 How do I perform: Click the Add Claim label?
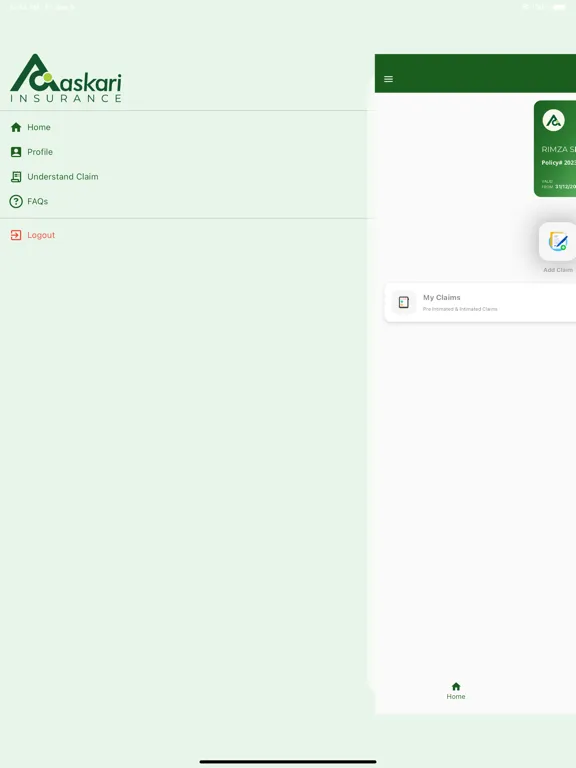point(558,270)
